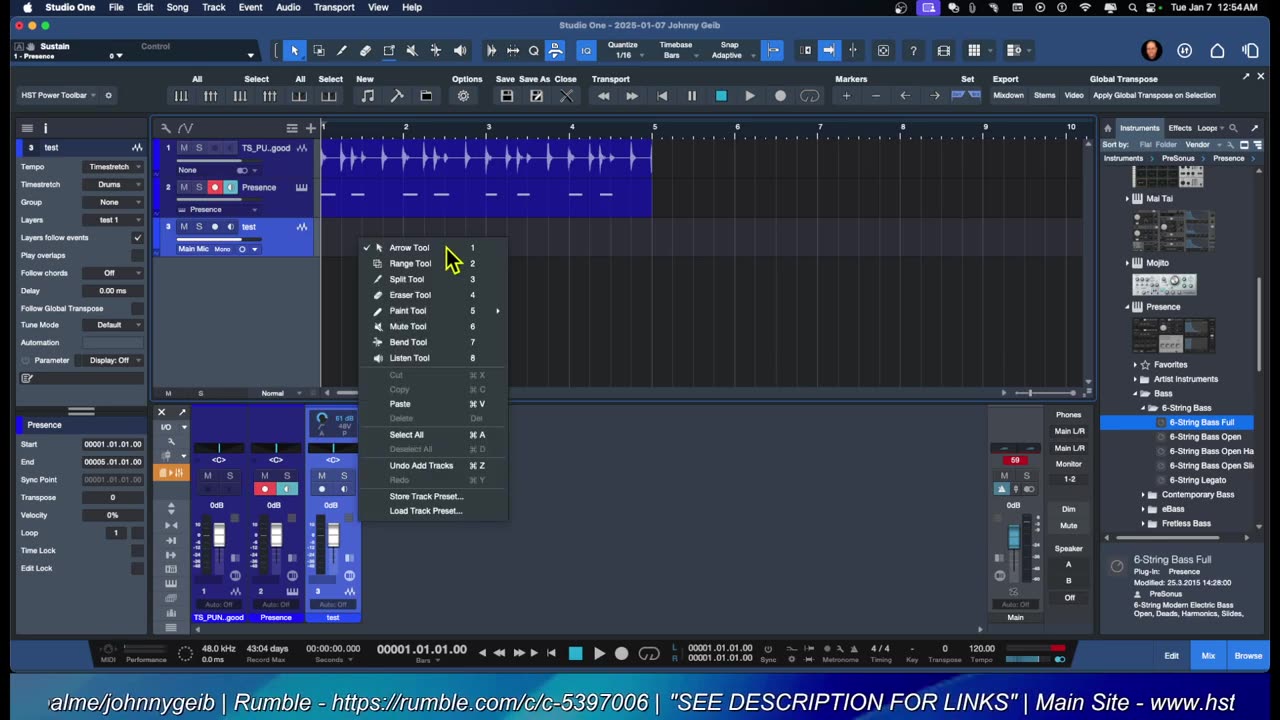Select 6-String Bass Open preset
The height and width of the screenshot is (720, 1280).
point(1205,437)
